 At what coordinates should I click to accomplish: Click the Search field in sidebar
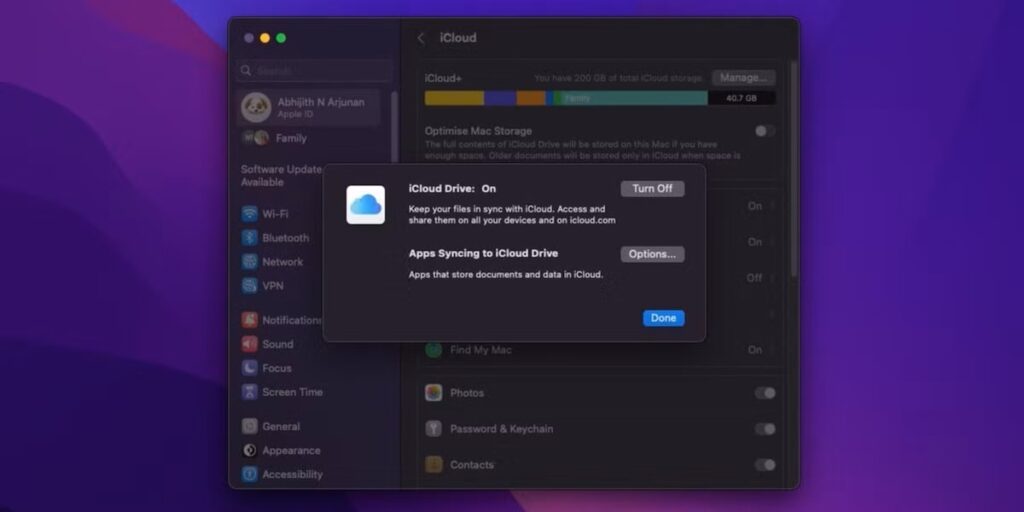coord(315,71)
